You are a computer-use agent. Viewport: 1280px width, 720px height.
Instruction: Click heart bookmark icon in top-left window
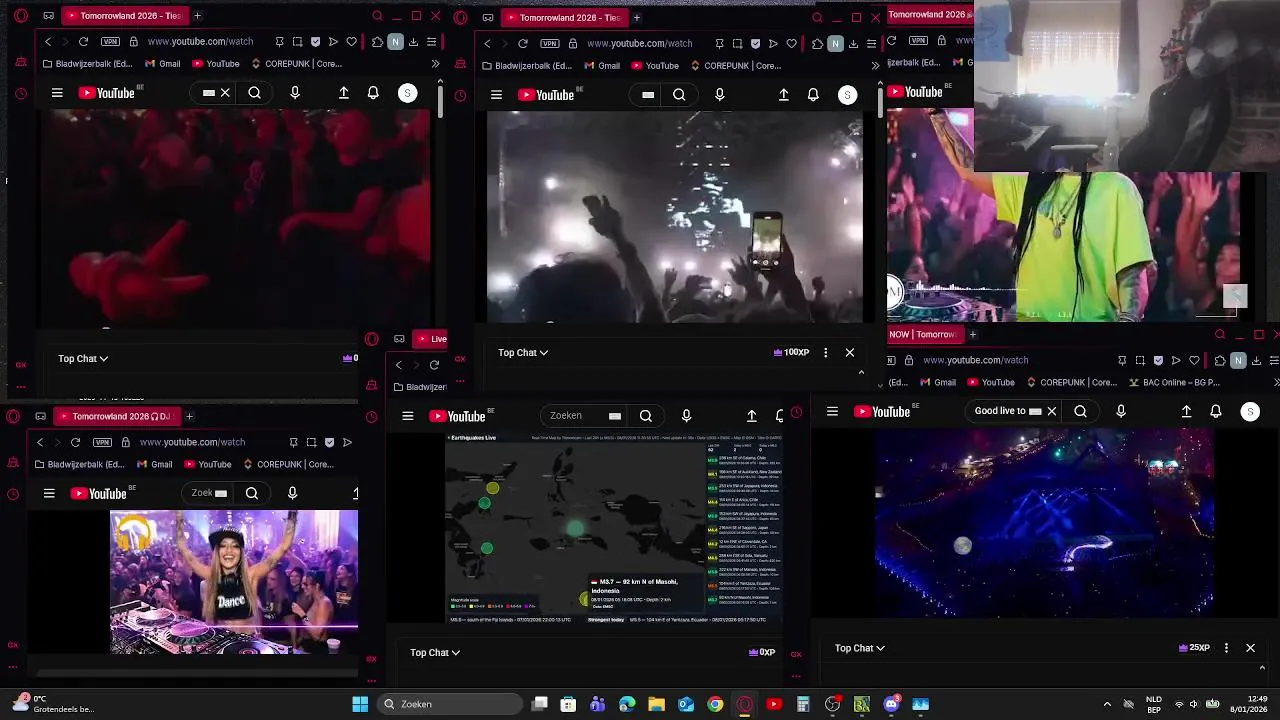coord(351,42)
